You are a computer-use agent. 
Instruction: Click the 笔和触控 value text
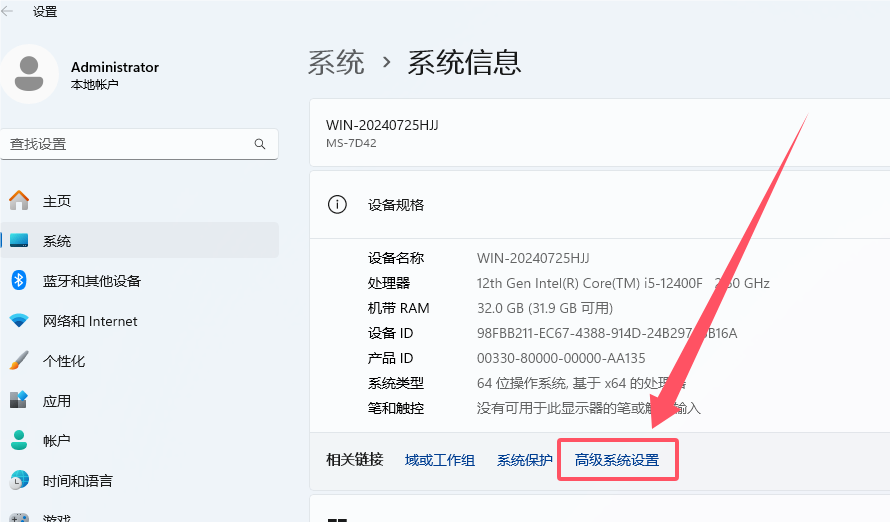[x=589, y=408]
